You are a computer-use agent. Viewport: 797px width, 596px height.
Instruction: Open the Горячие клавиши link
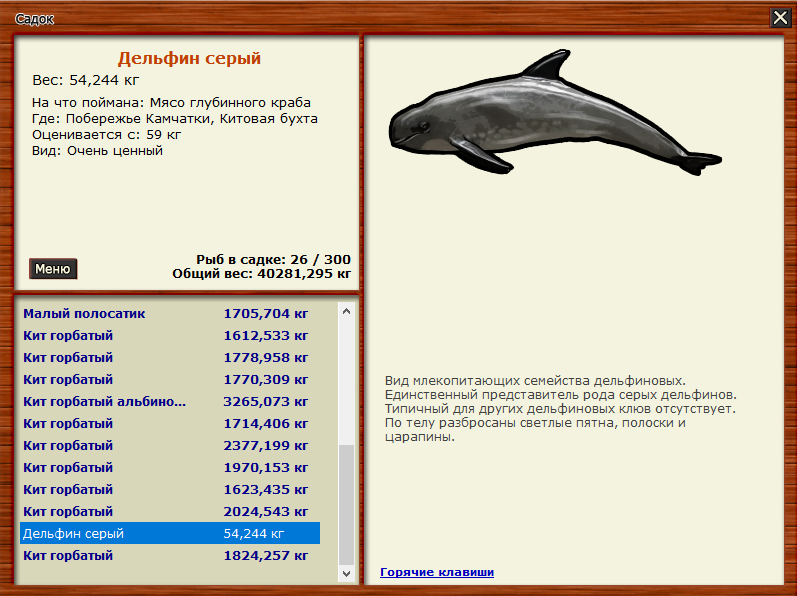click(437, 572)
